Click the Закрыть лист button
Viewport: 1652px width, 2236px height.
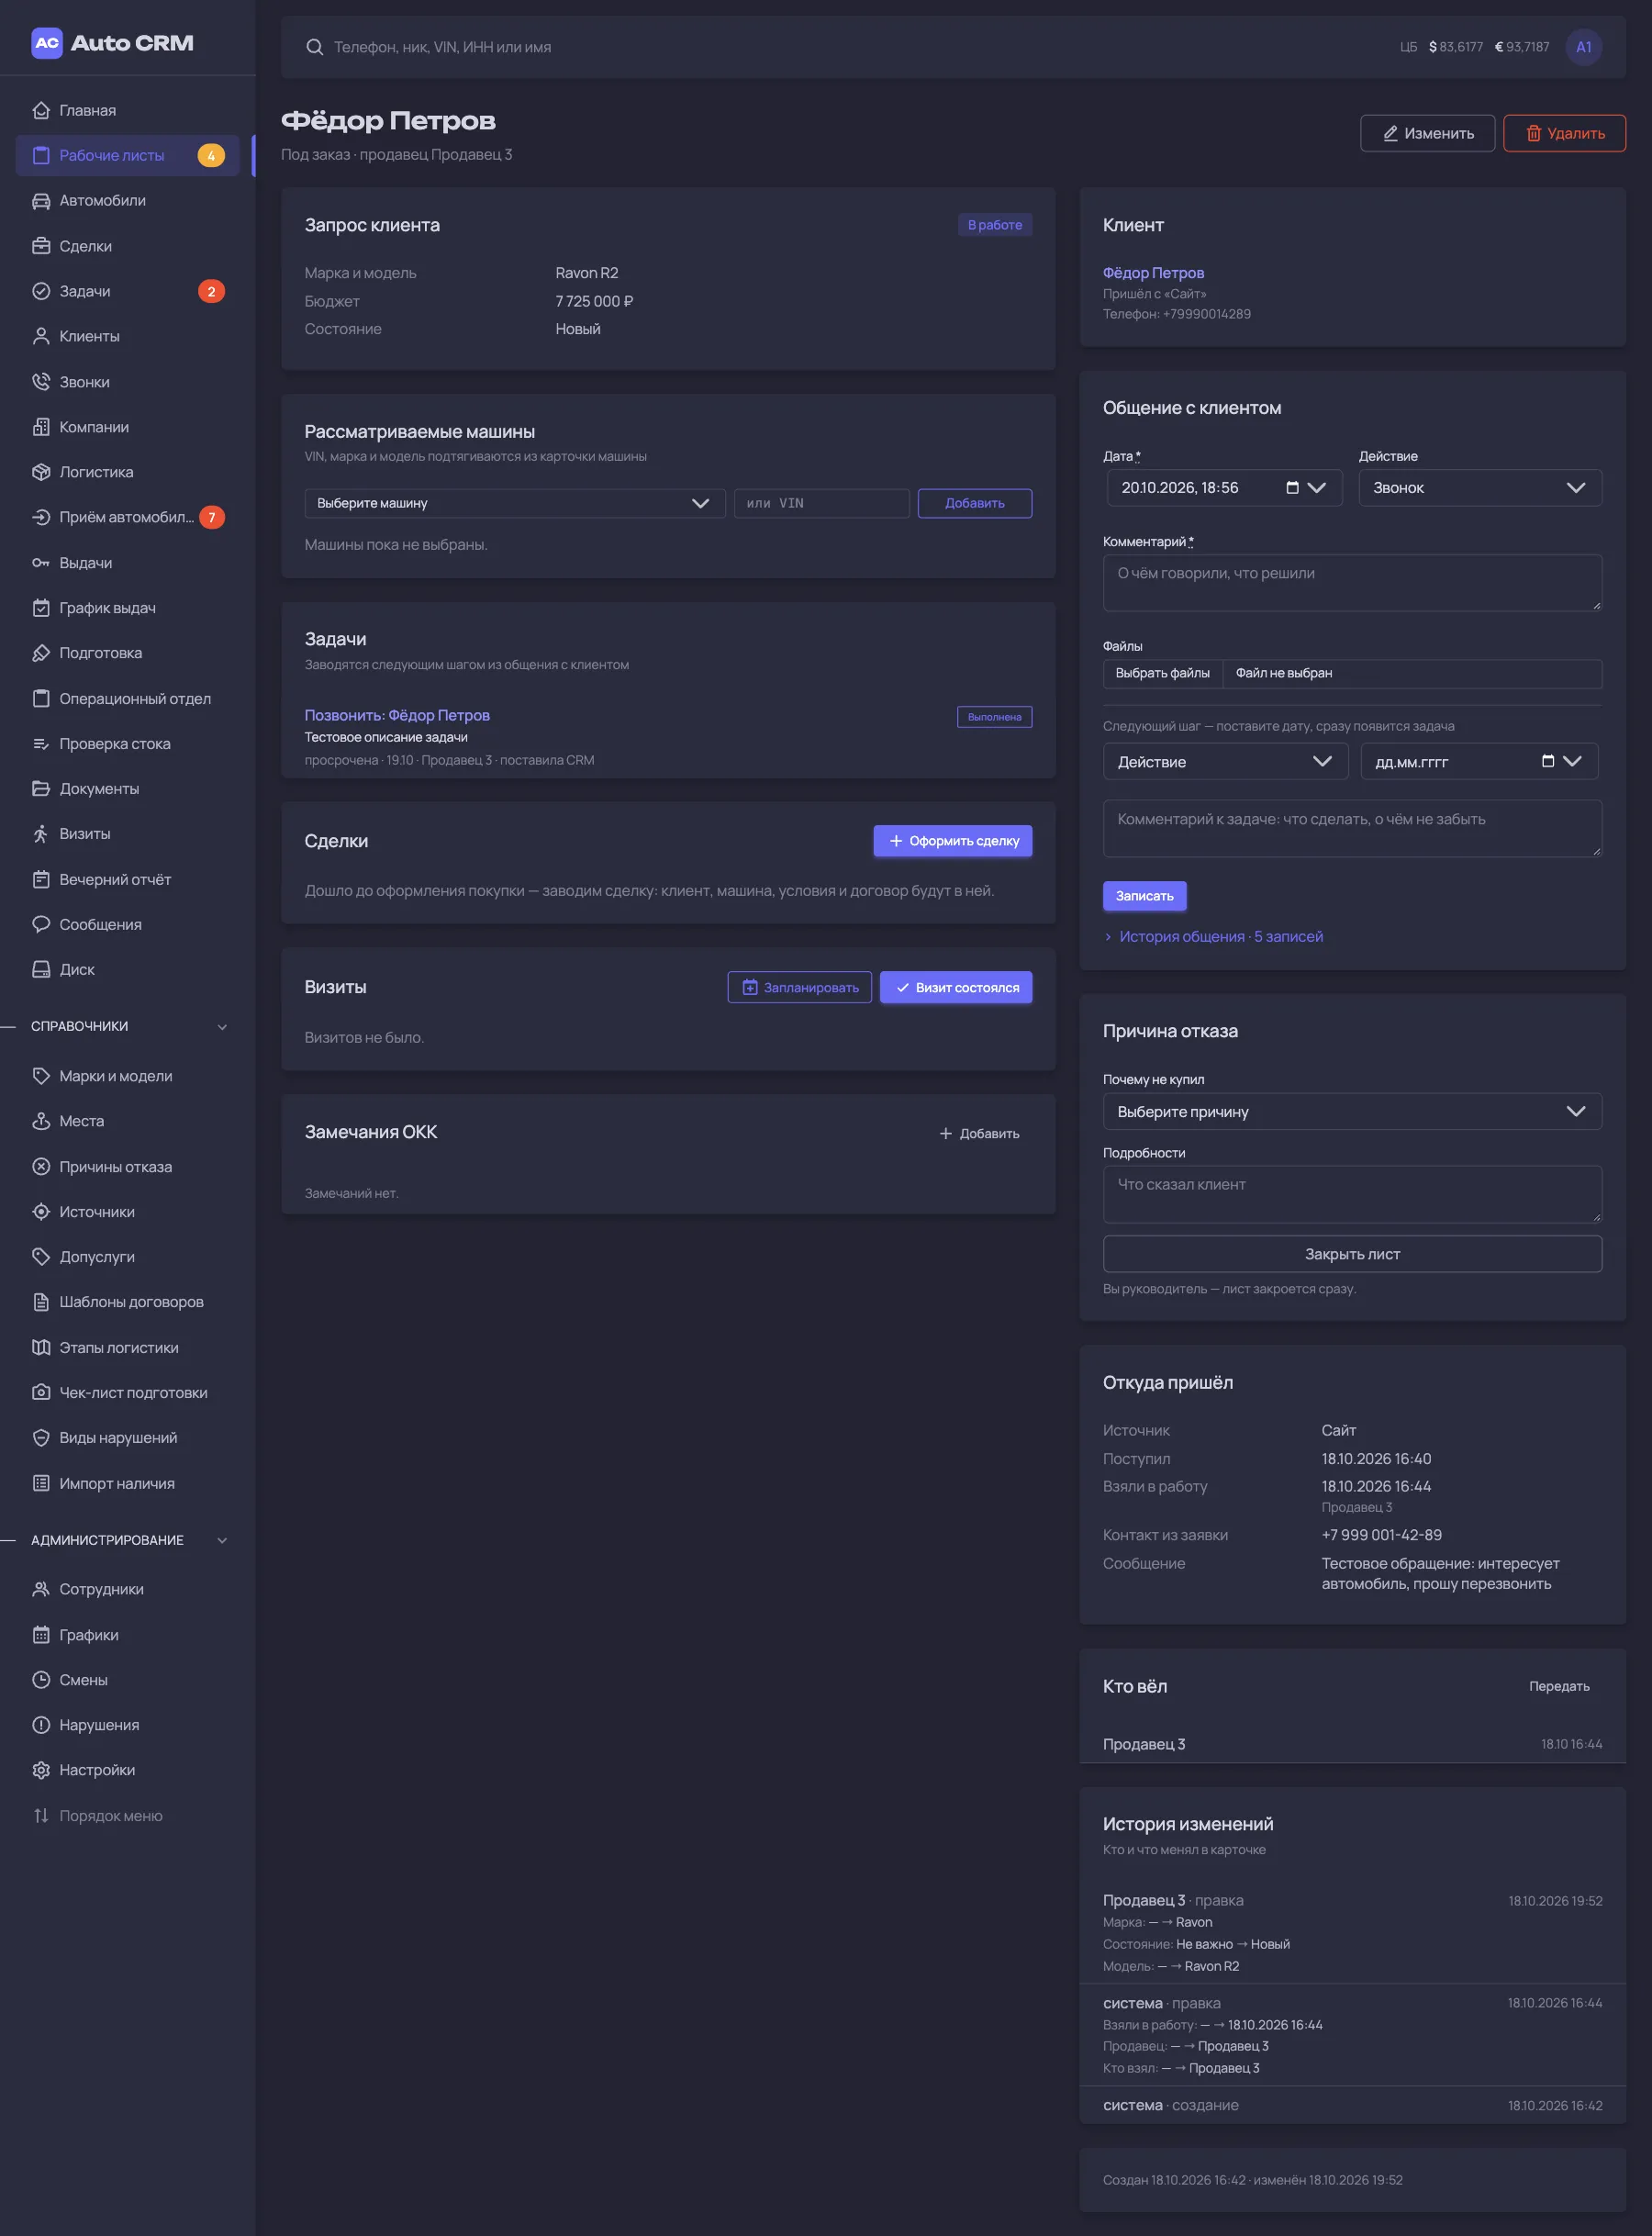(x=1351, y=1254)
